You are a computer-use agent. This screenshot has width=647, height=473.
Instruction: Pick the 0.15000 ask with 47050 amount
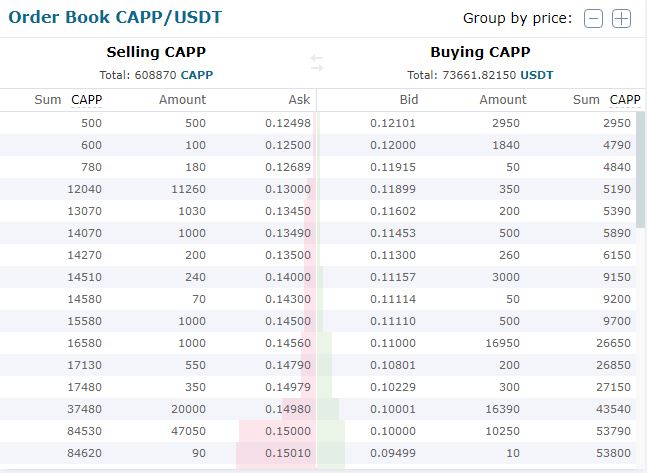(x=288, y=431)
